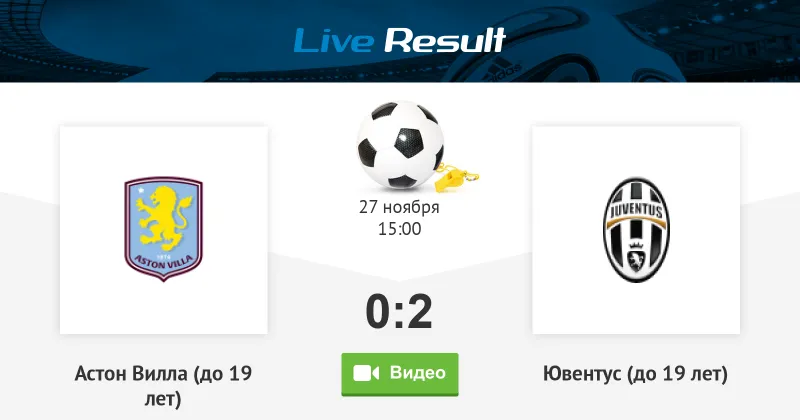Click the 27 ноября date text

click(399, 207)
